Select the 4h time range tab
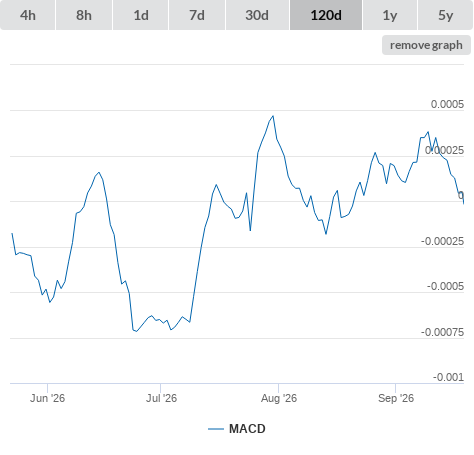The width and height of the screenshot is (474, 455). point(28,15)
